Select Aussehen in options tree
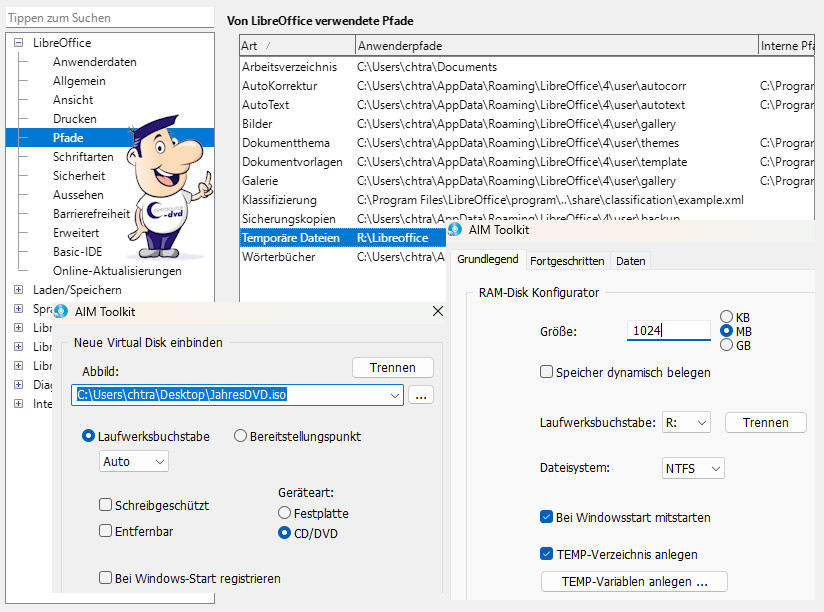This screenshot has height=612, width=824. (x=78, y=195)
